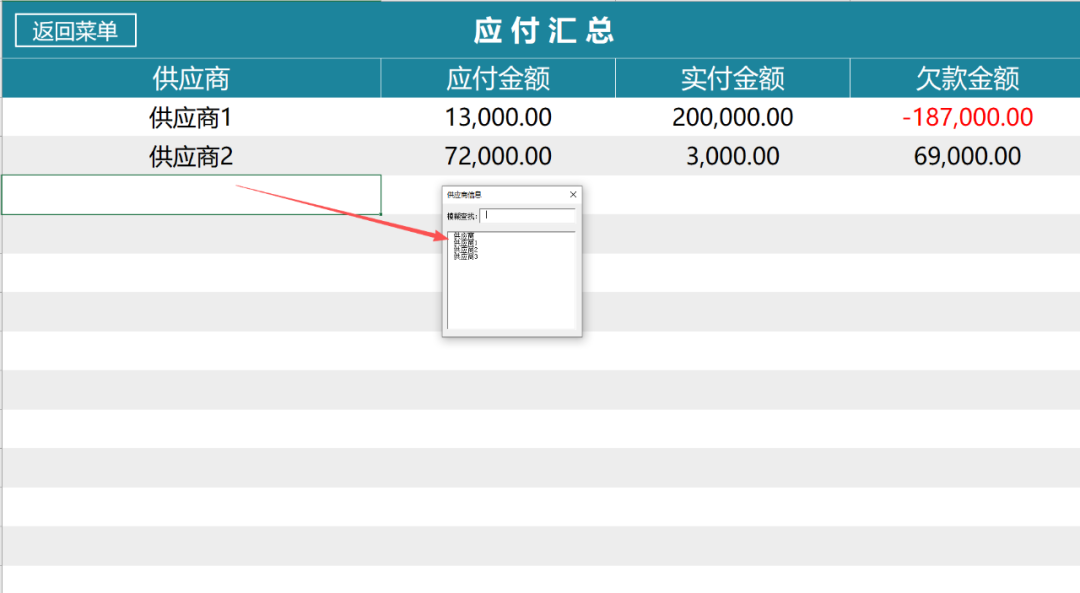Click the 模糊查找 search input field
This screenshot has height=593, width=1080.
tap(527, 215)
